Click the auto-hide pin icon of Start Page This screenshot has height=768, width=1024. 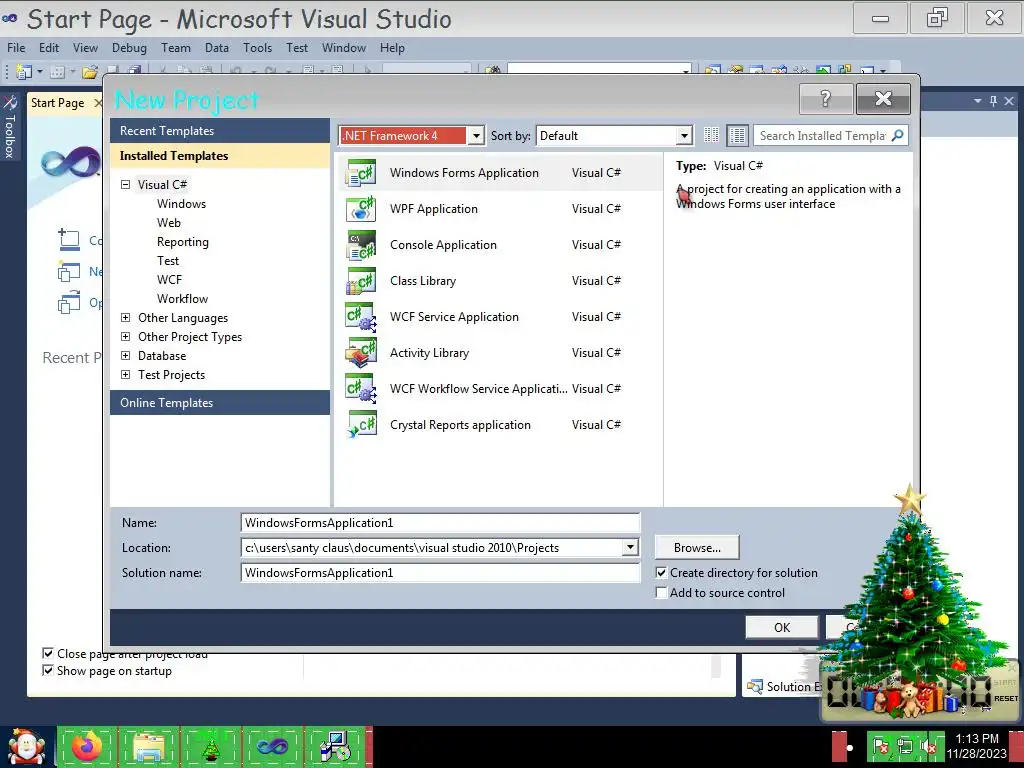(993, 101)
